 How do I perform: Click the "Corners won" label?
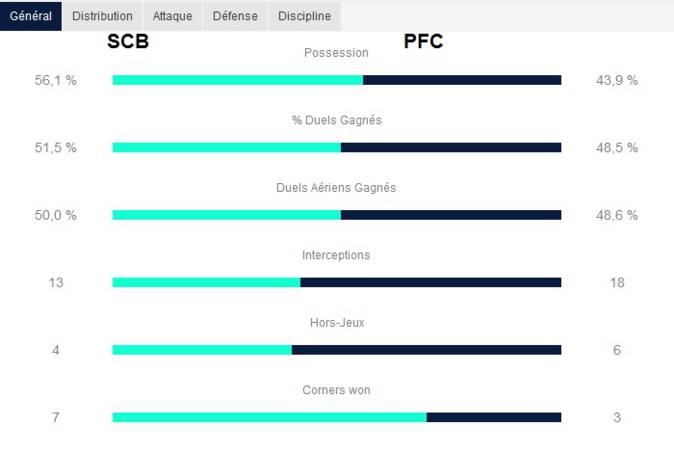coord(336,390)
